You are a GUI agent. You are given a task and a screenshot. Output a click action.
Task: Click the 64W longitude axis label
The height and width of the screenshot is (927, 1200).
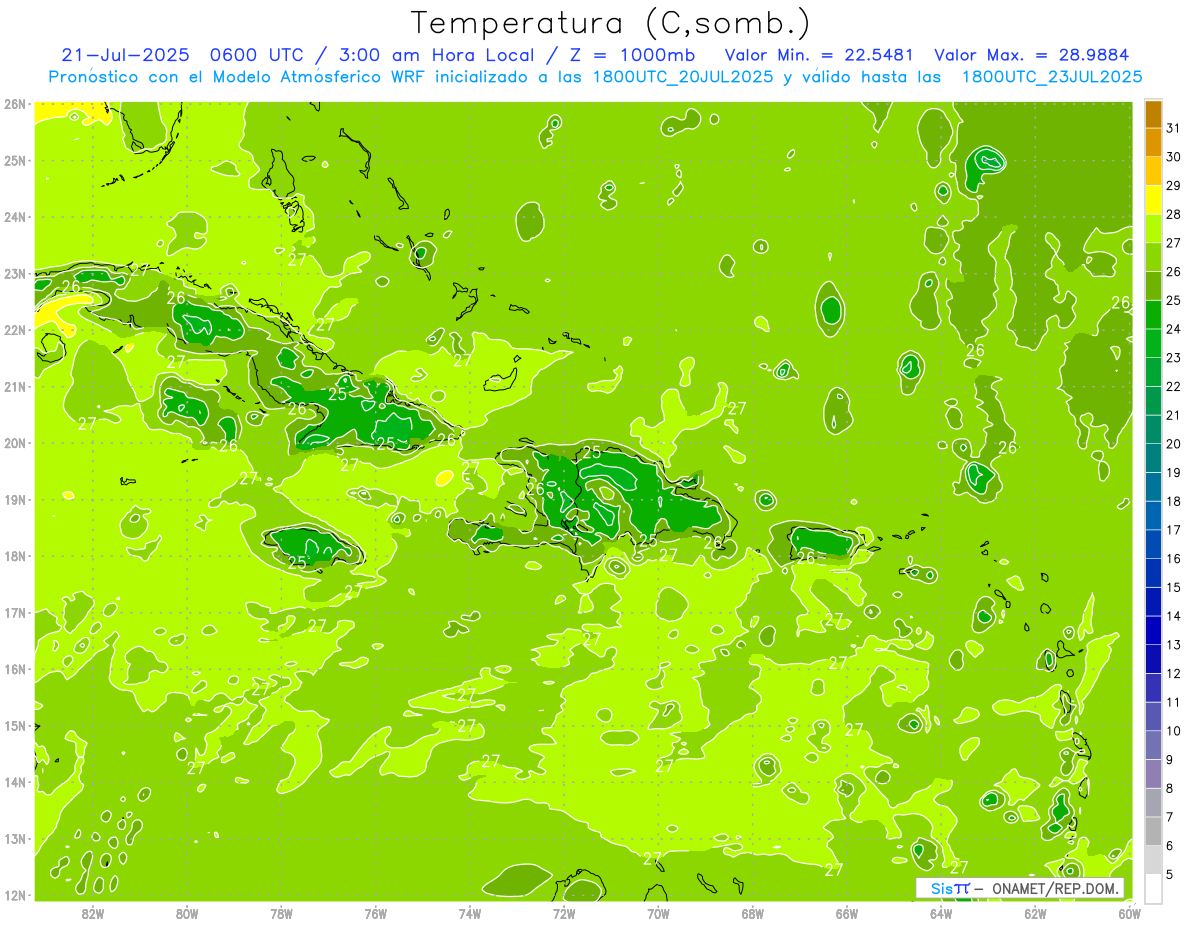tap(941, 914)
